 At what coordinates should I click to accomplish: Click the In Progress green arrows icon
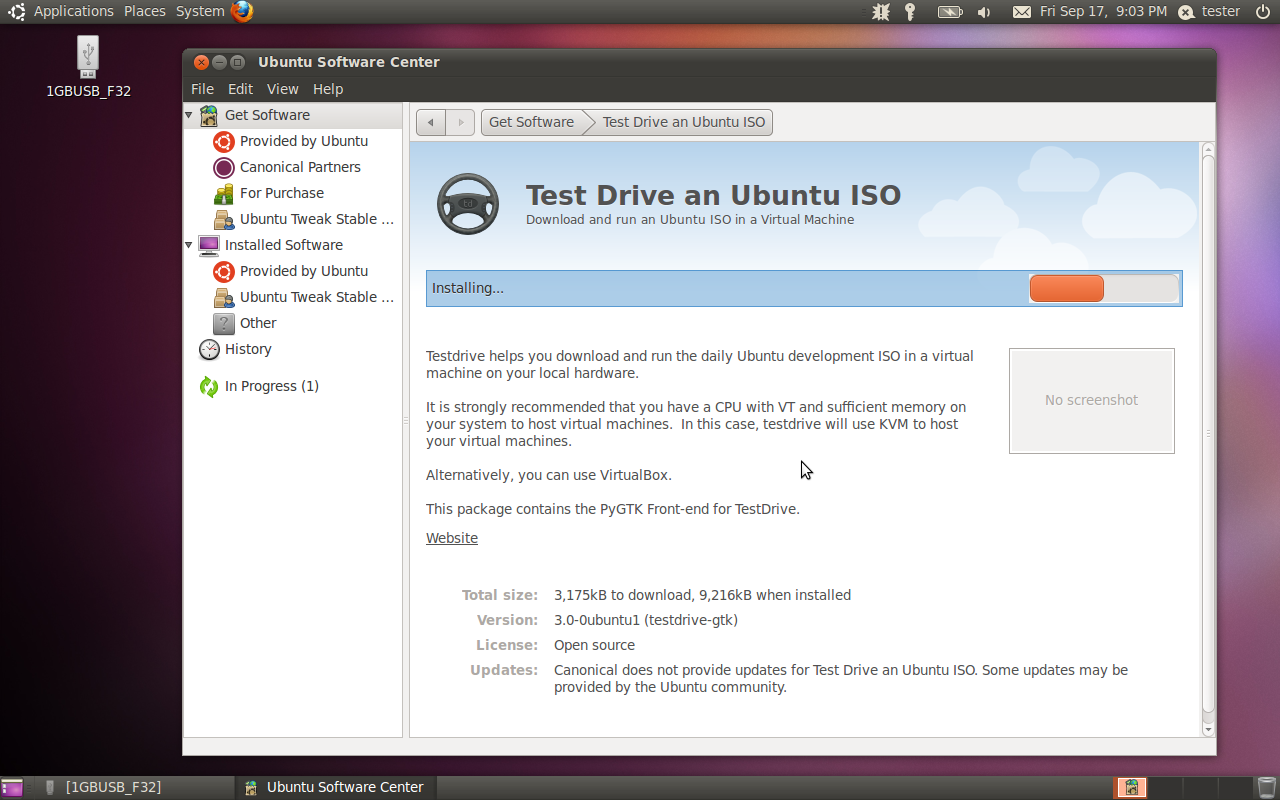click(x=209, y=386)
